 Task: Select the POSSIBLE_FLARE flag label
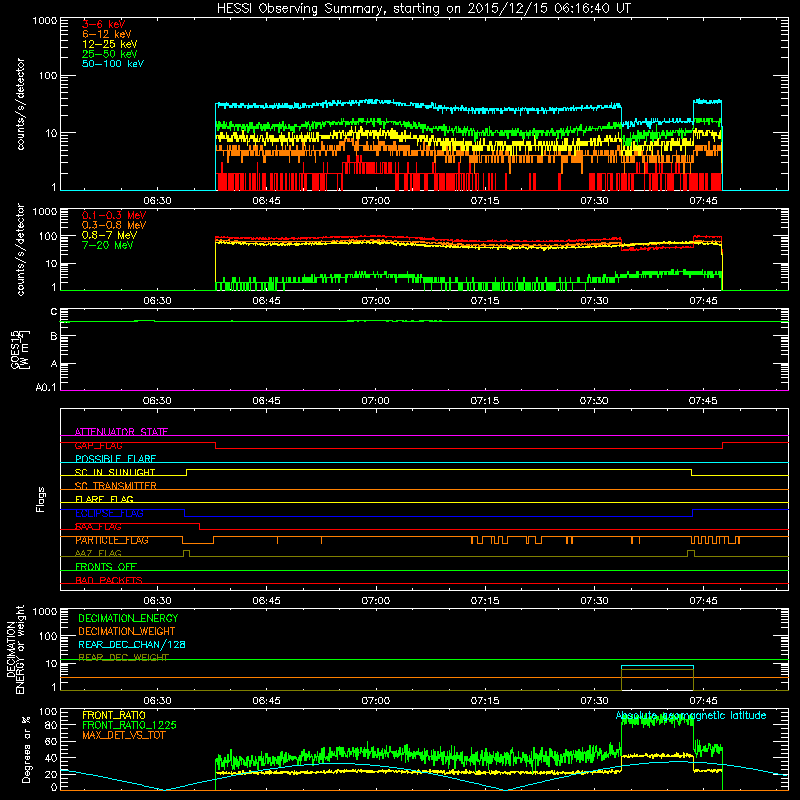(x=115, y=459)
